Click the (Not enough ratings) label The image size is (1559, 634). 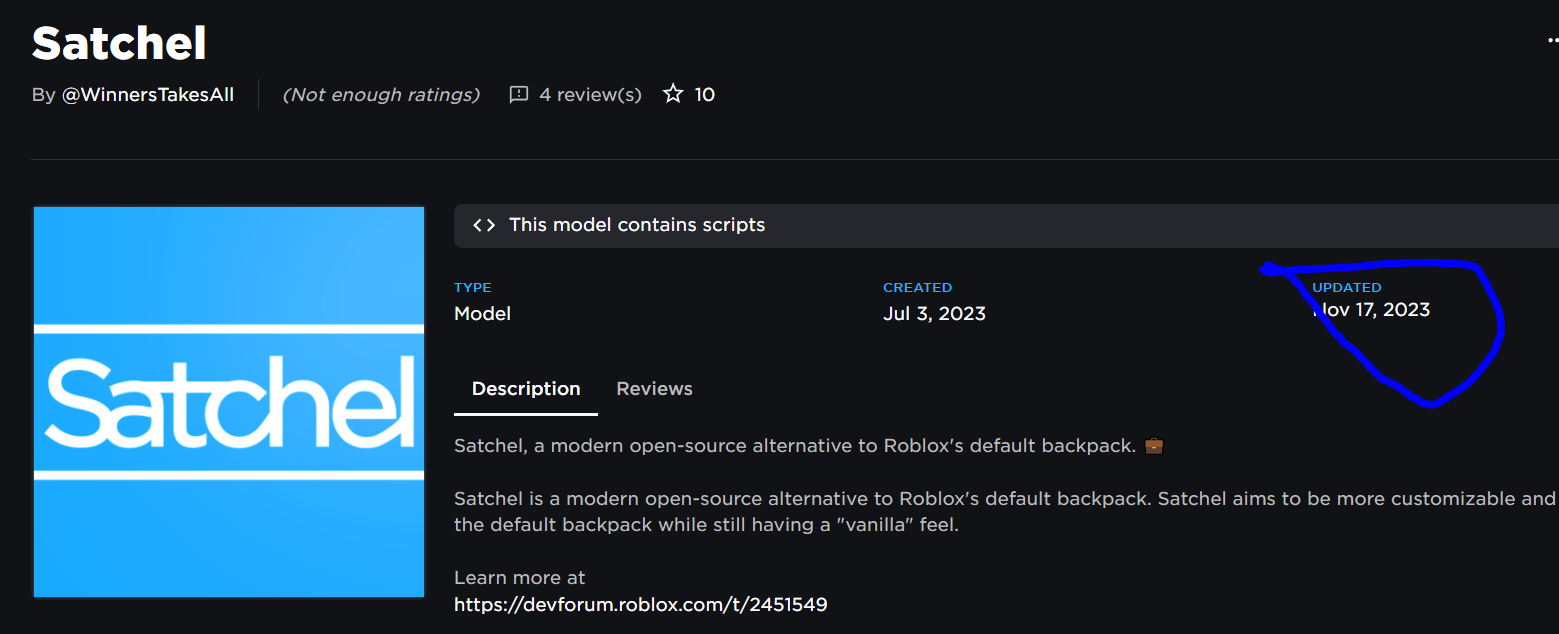coord(381,94)
